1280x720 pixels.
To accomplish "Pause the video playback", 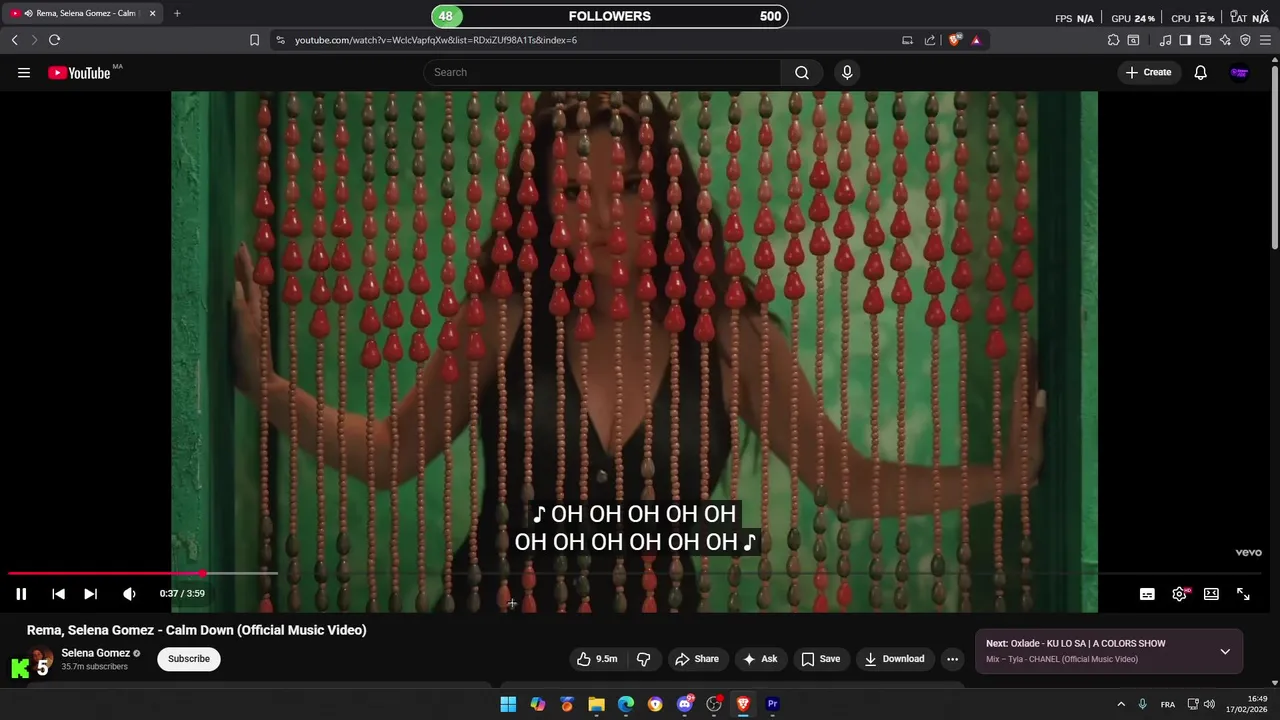I will [21, 594].
